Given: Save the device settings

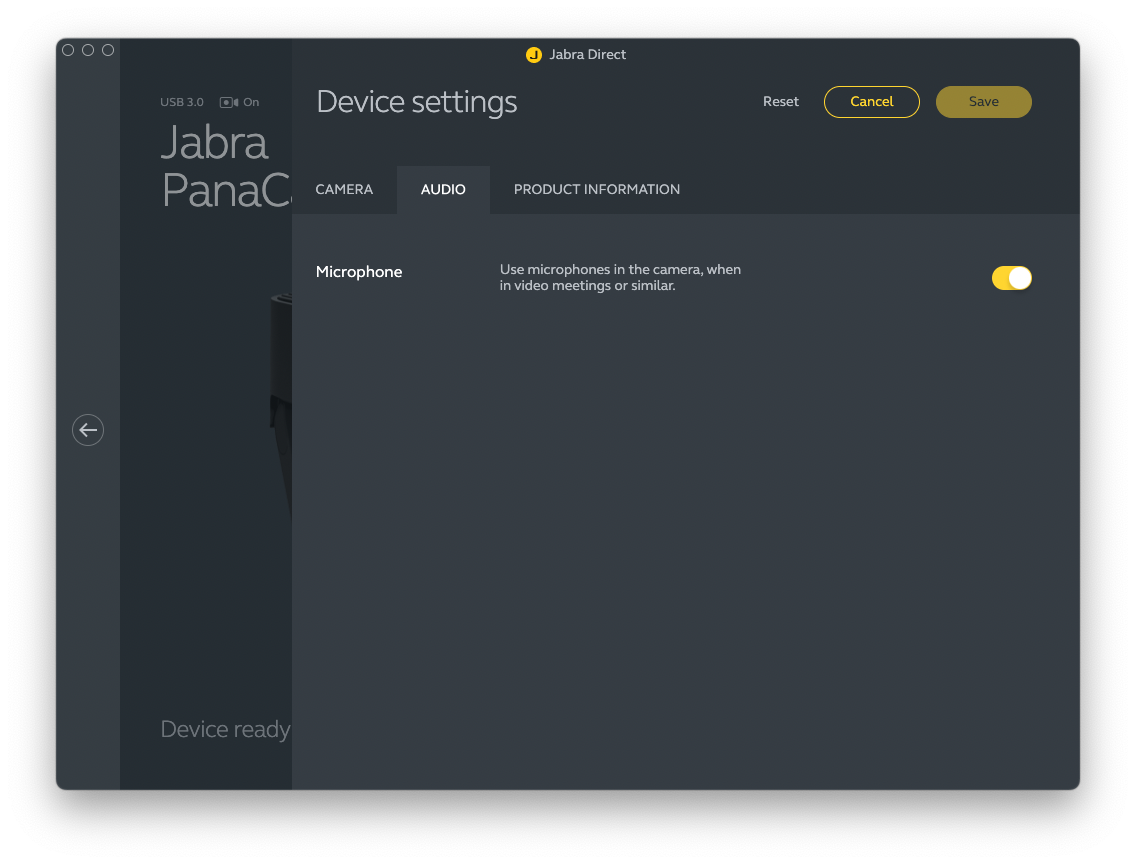Looking at the screenshot, I should click(983, 101).
